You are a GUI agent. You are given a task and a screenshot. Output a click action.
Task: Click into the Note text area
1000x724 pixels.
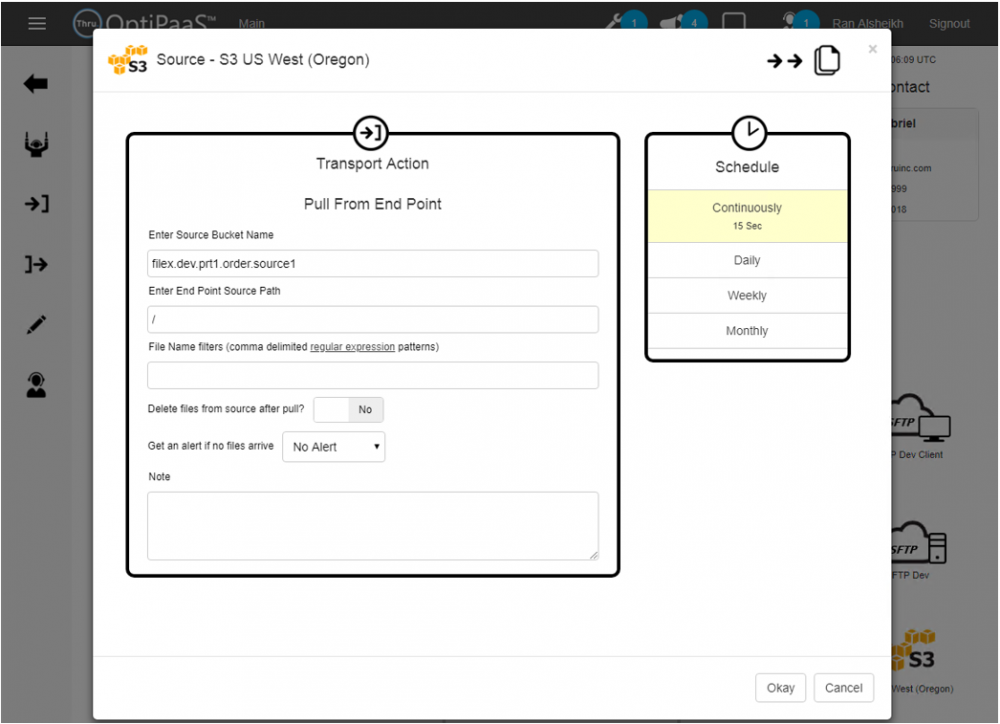(x=372, y=525)
